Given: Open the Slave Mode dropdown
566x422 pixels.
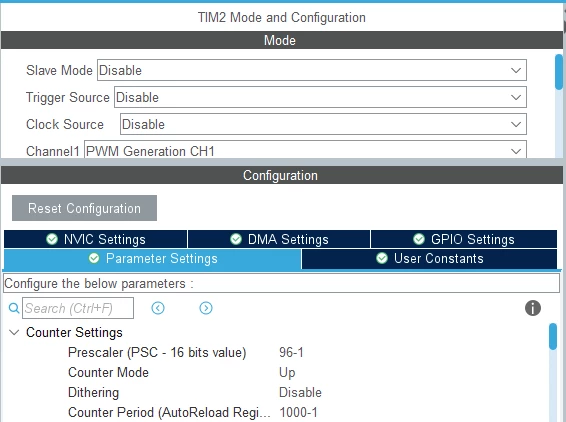Looking at the screenshot, I should [312, 70].
